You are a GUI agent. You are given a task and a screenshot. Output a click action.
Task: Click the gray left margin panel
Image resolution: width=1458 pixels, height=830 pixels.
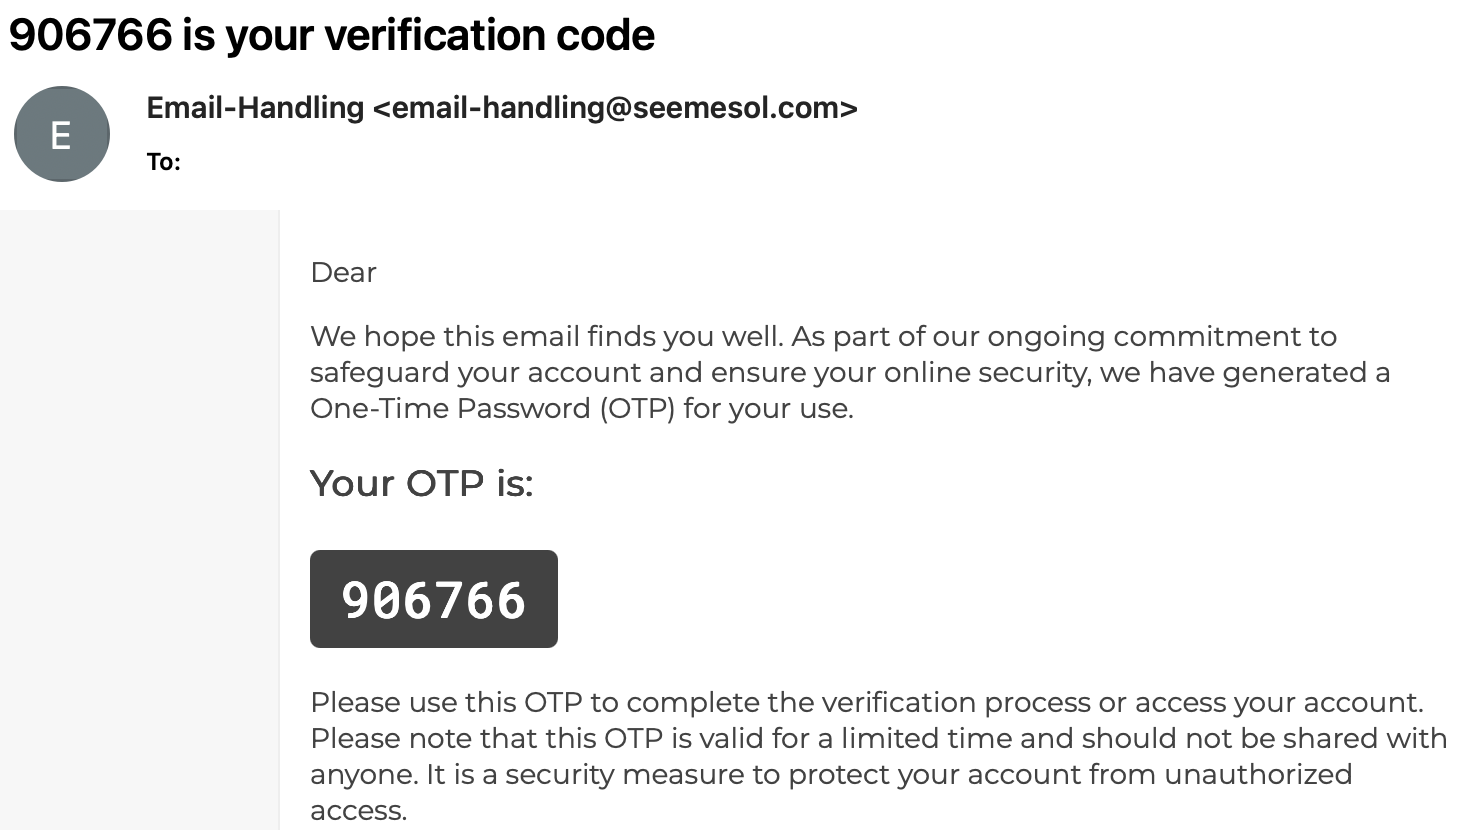point(139,520)
